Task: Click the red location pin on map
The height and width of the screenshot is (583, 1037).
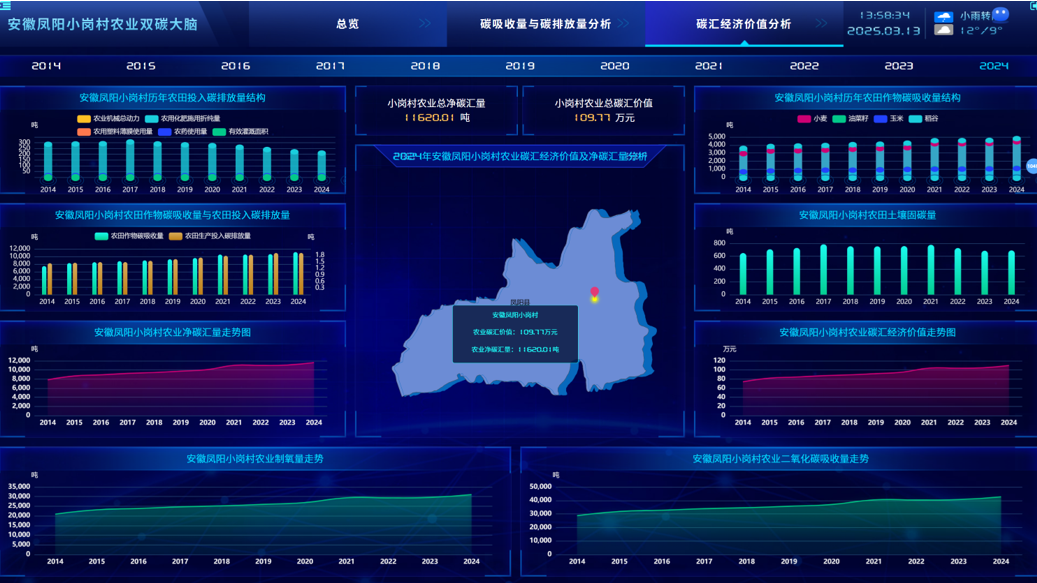Action: click(594, 293)
